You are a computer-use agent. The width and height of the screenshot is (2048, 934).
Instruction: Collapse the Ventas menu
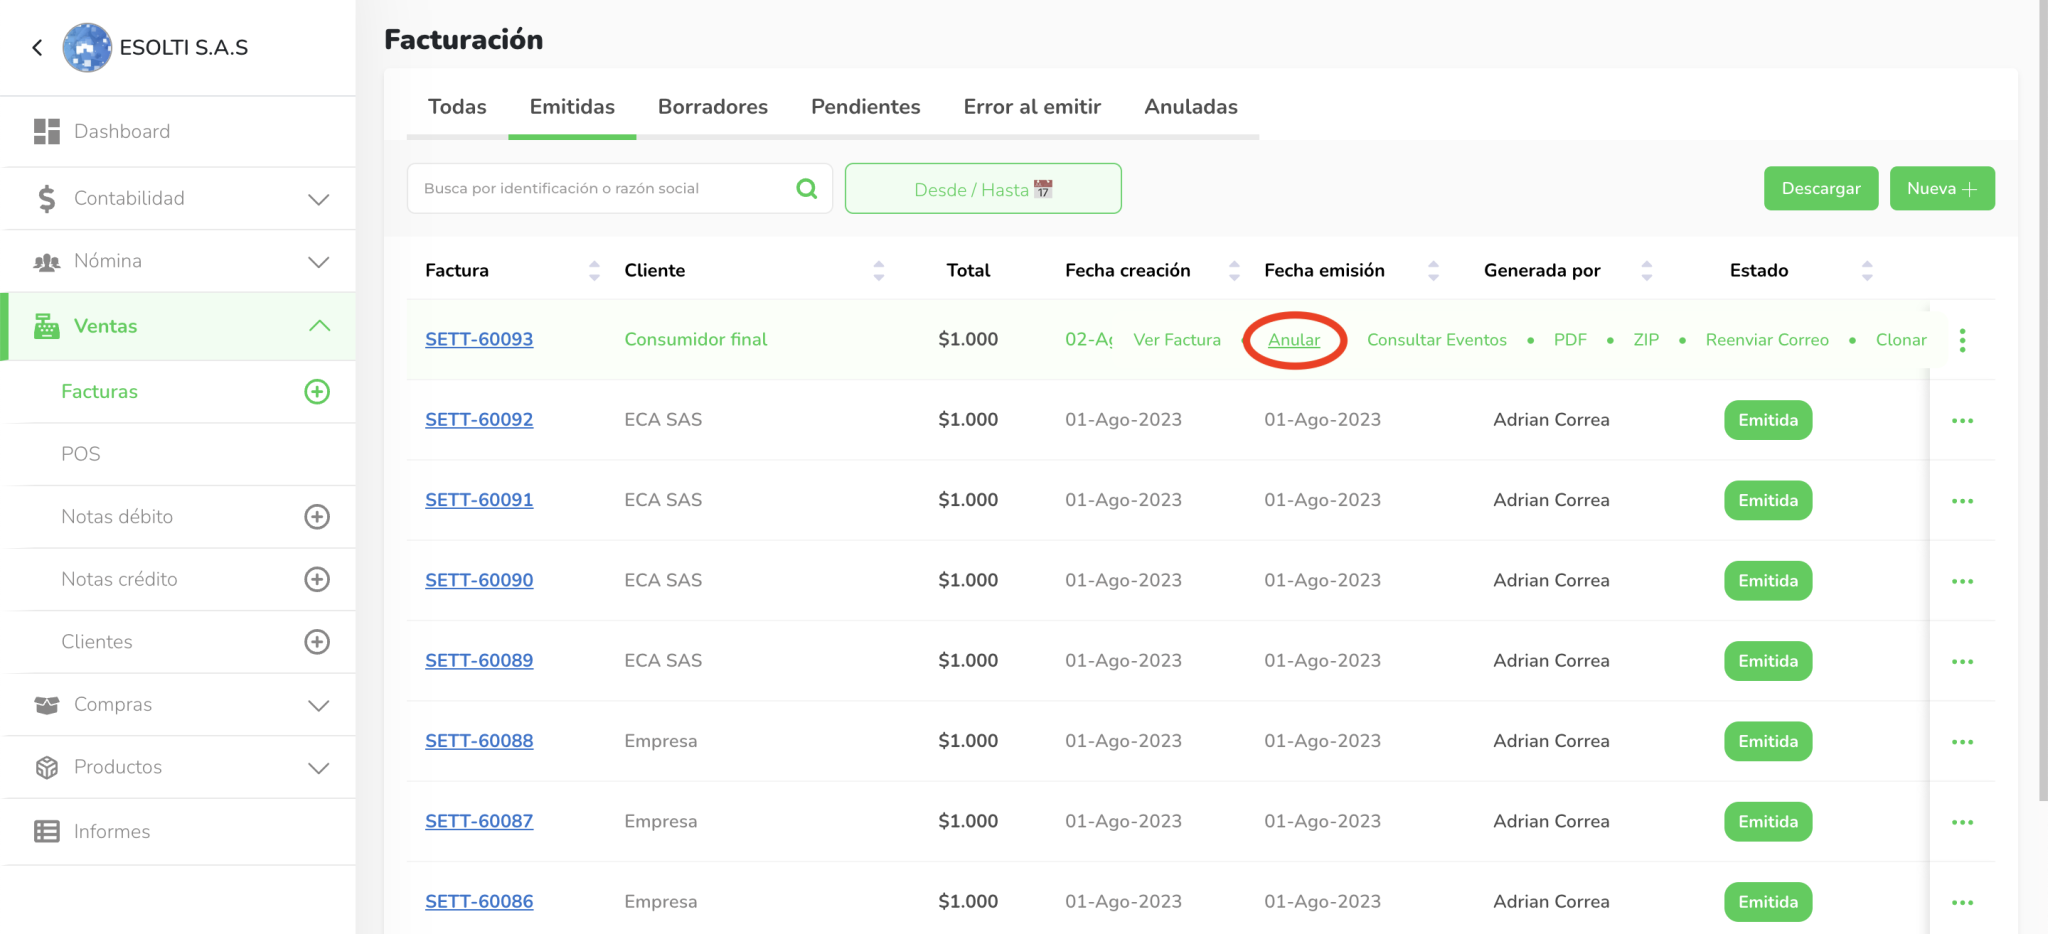(318, 326)
